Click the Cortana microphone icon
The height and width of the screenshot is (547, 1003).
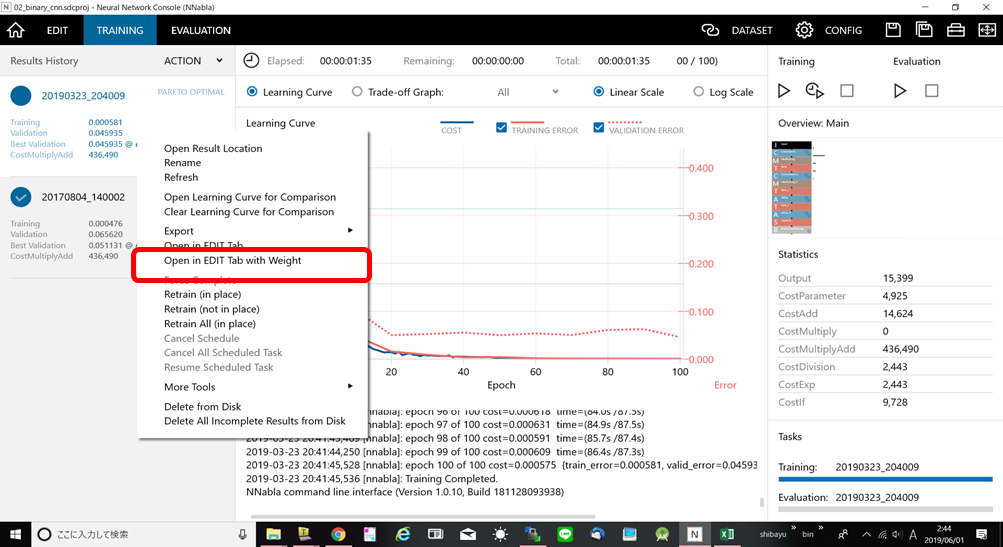click(242, 534)
